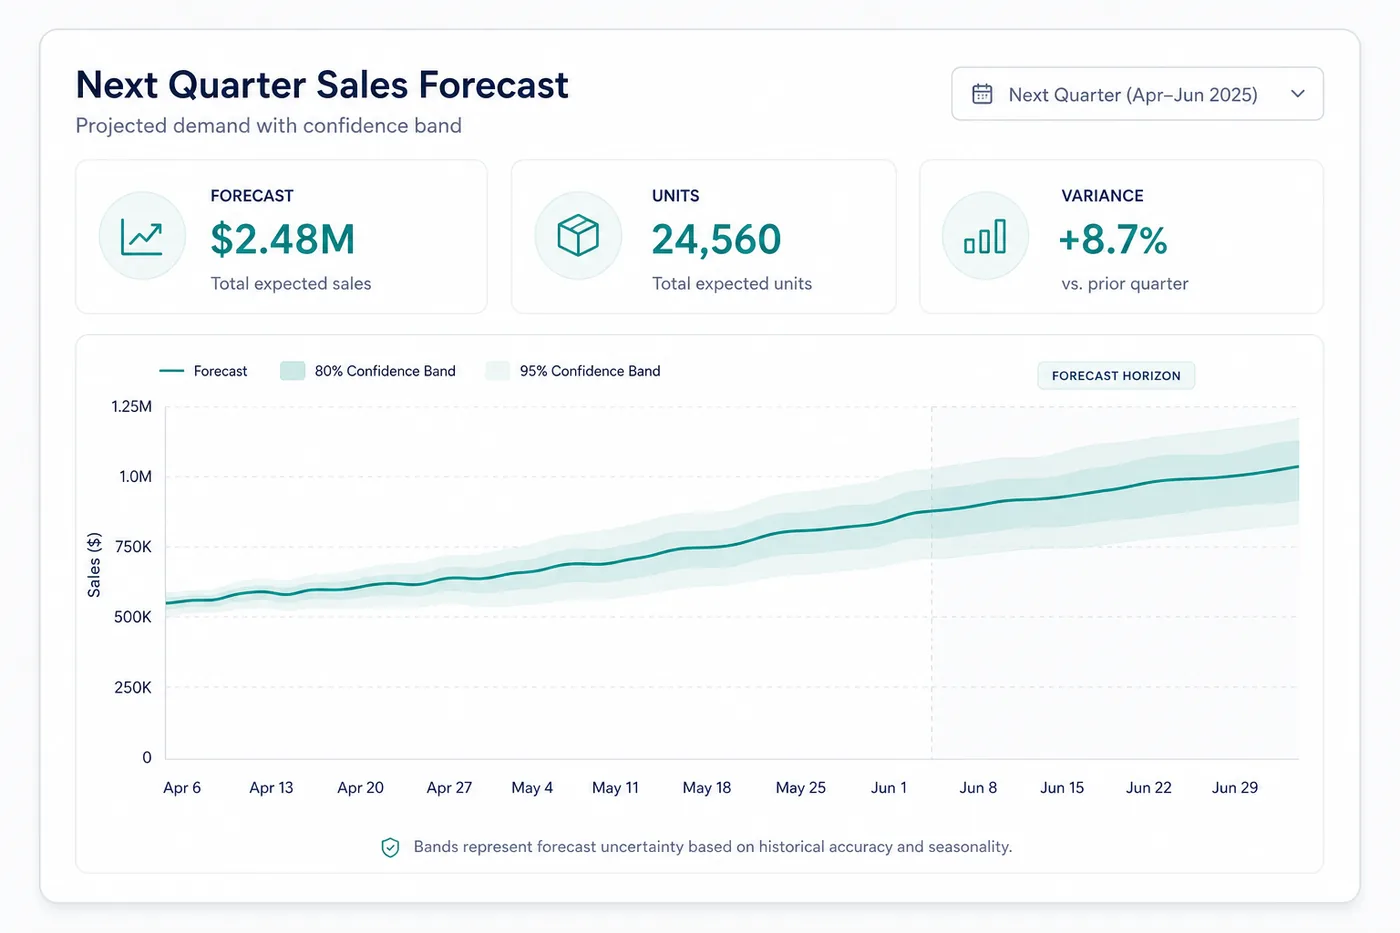Click the trend line chart icon in Forecast card
This screenshot has width=1400, height=933.
click(x=142, y=237)
